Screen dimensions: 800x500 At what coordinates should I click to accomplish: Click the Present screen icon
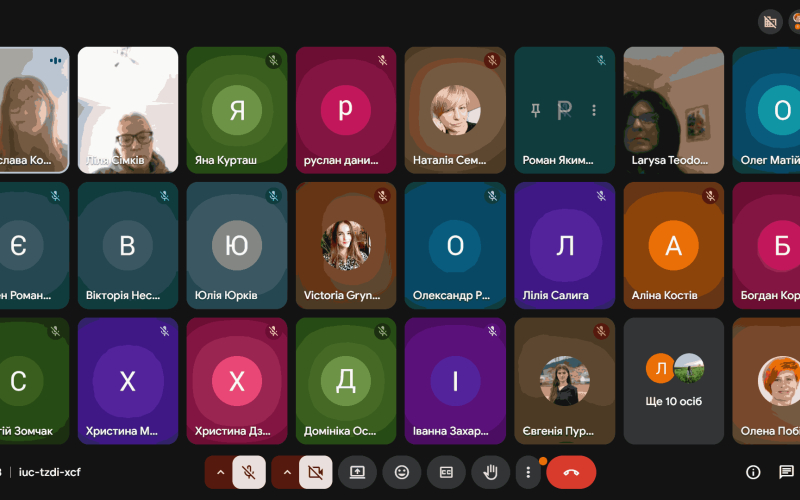[357, 472]
